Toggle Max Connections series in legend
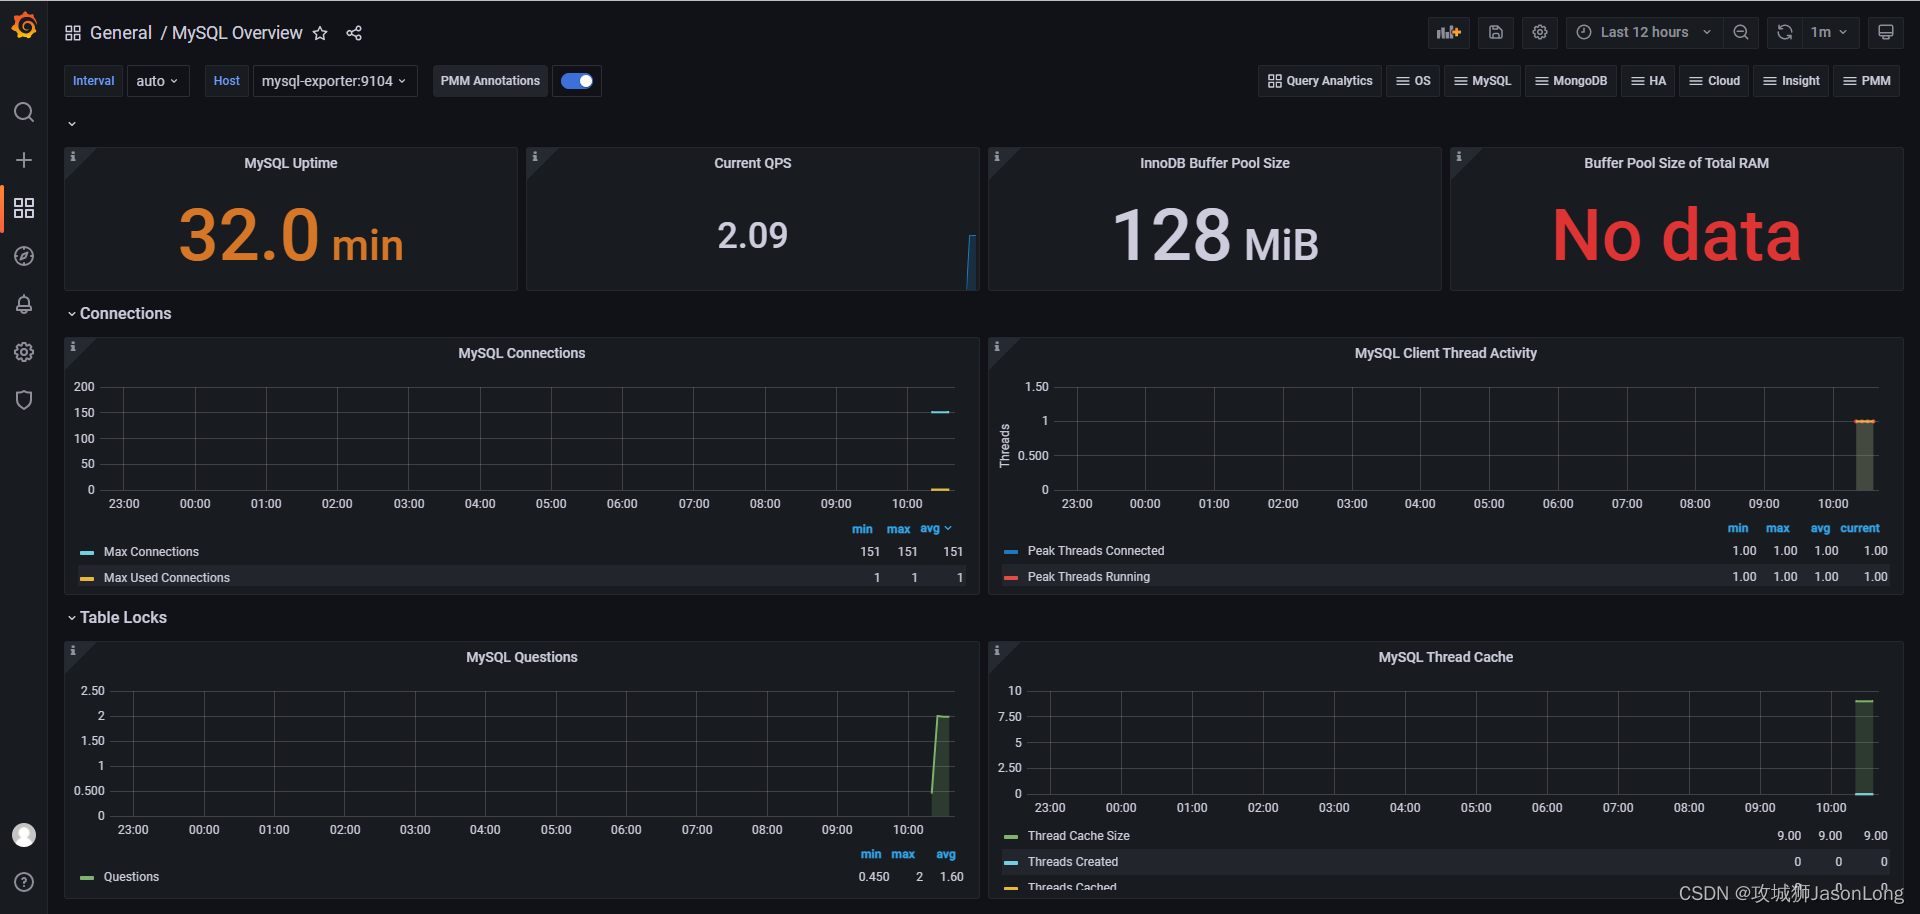The height and width of the screenshot is (914, 1920). pos(151,552)
